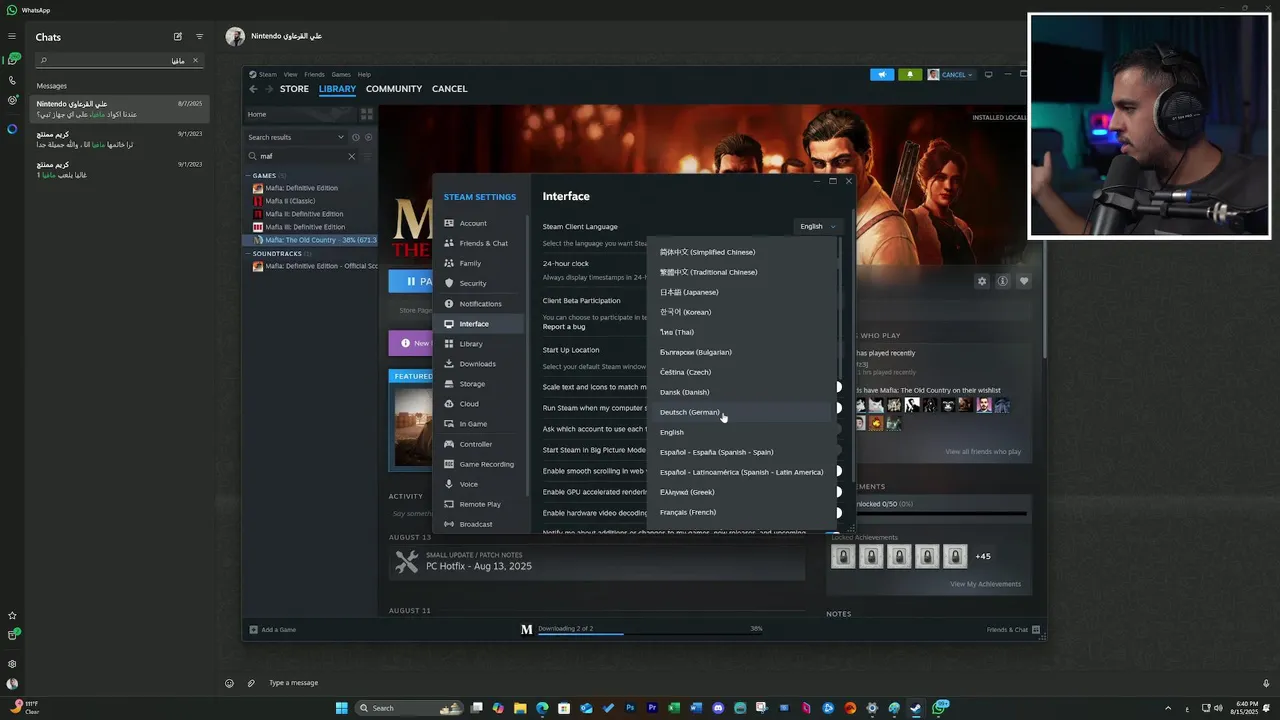Open WhatsApp settings gear icon
The height and width of the screenshot is (720, 1280).
point(12,663)
